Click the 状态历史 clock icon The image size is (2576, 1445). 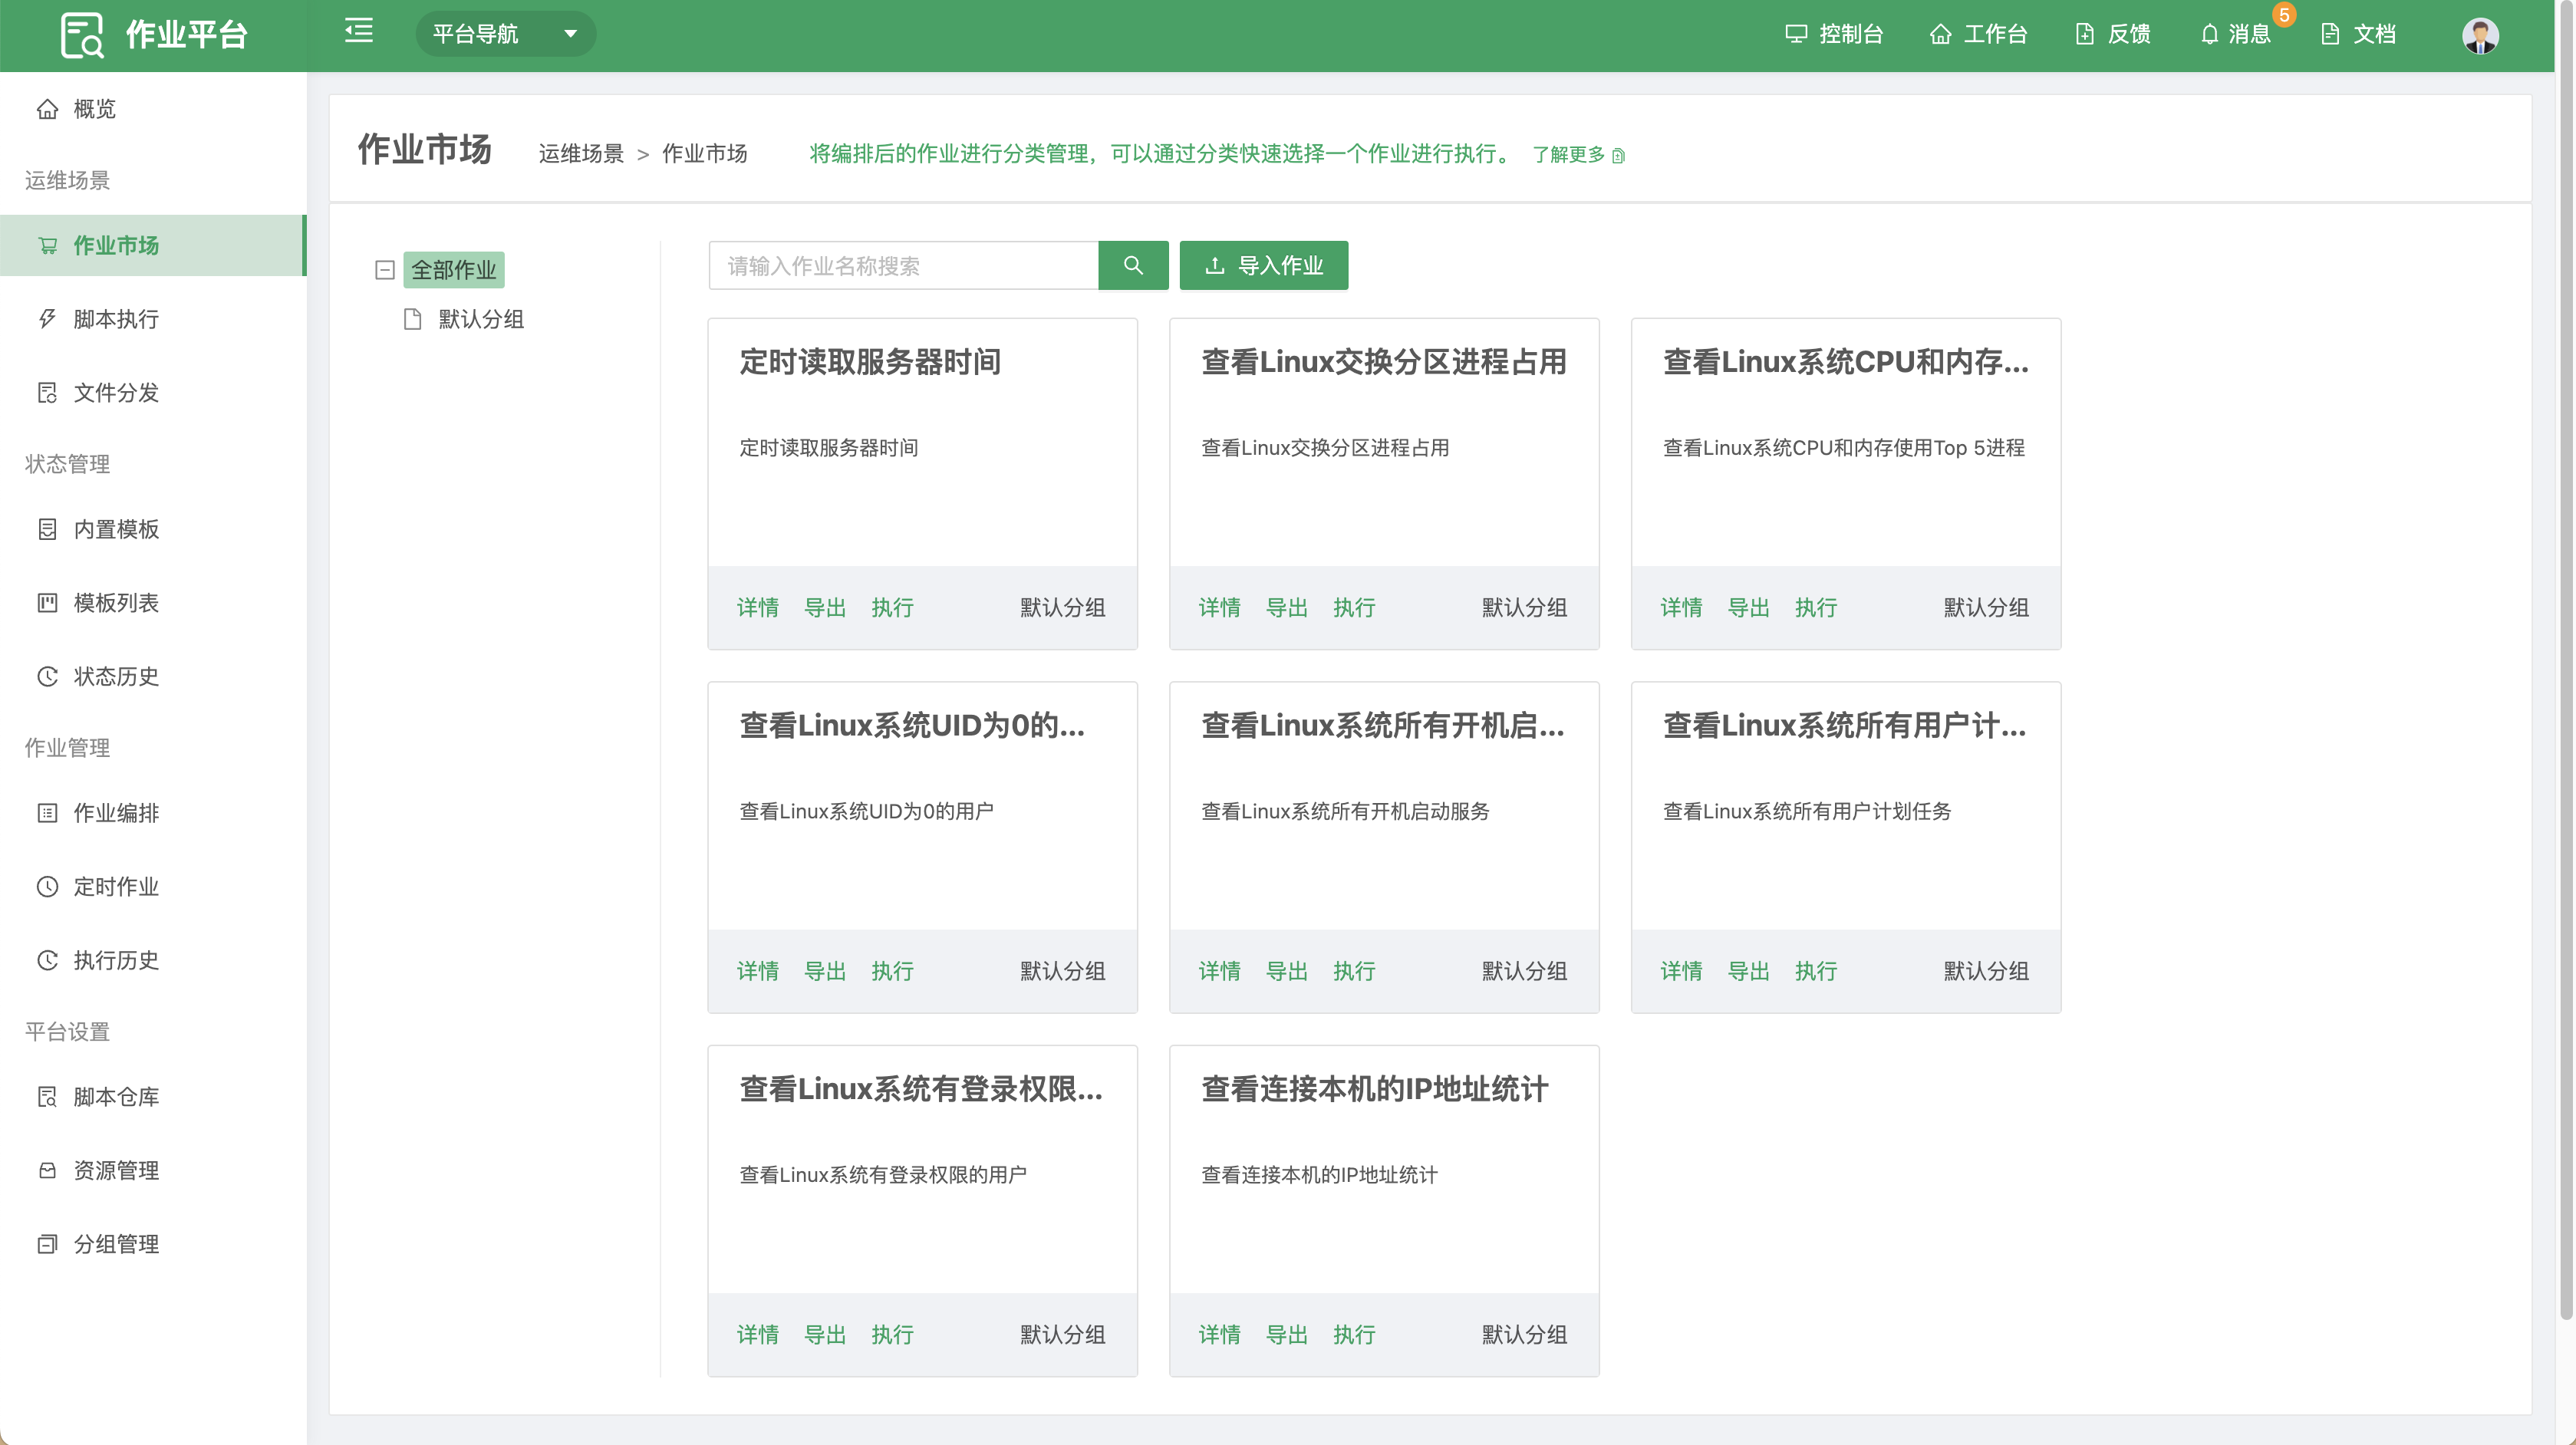(47, 677)
